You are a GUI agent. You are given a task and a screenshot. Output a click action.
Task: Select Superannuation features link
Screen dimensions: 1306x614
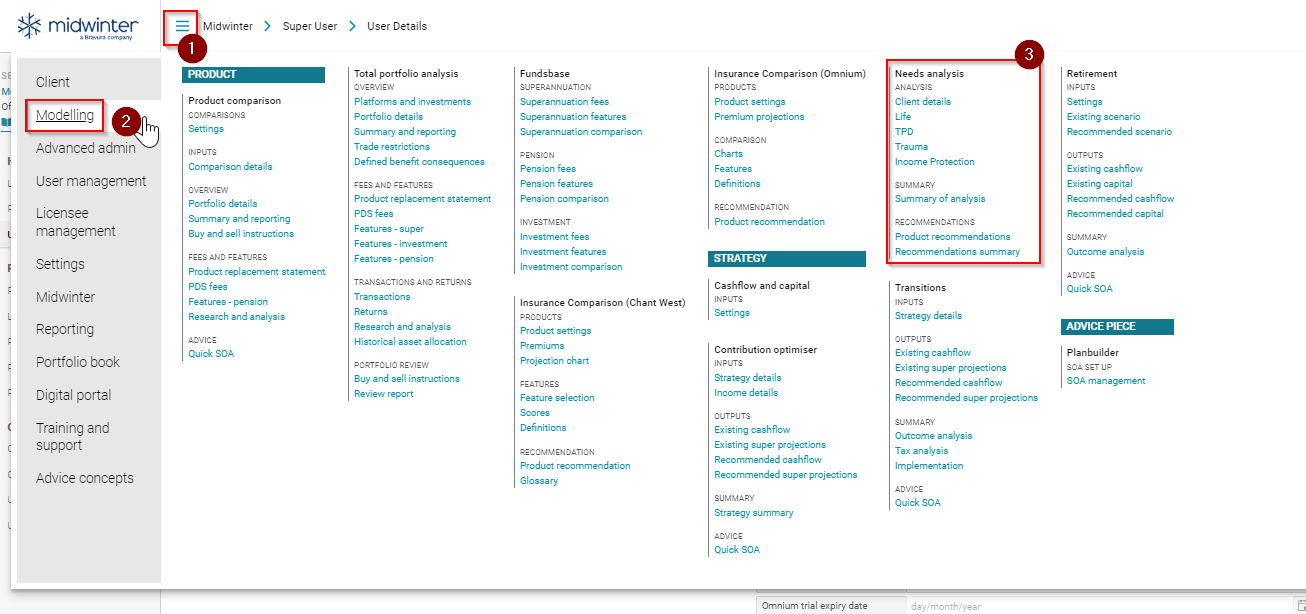[573, 117]
